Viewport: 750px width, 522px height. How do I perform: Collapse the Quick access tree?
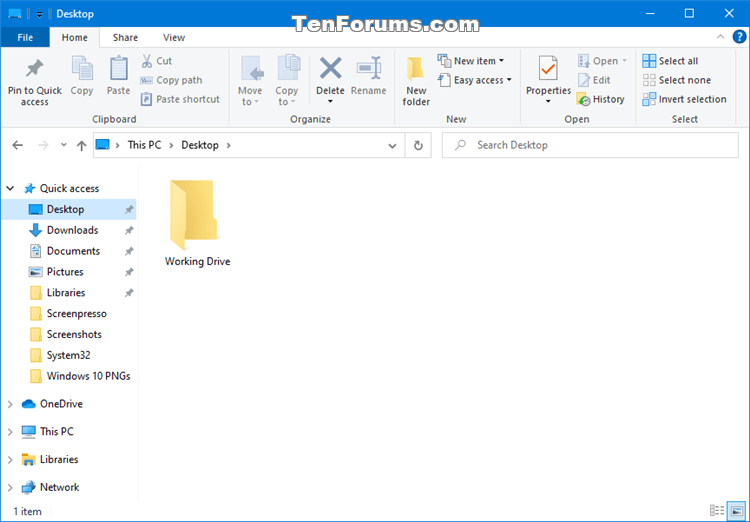pyautogui.click(x=10, y=189)
